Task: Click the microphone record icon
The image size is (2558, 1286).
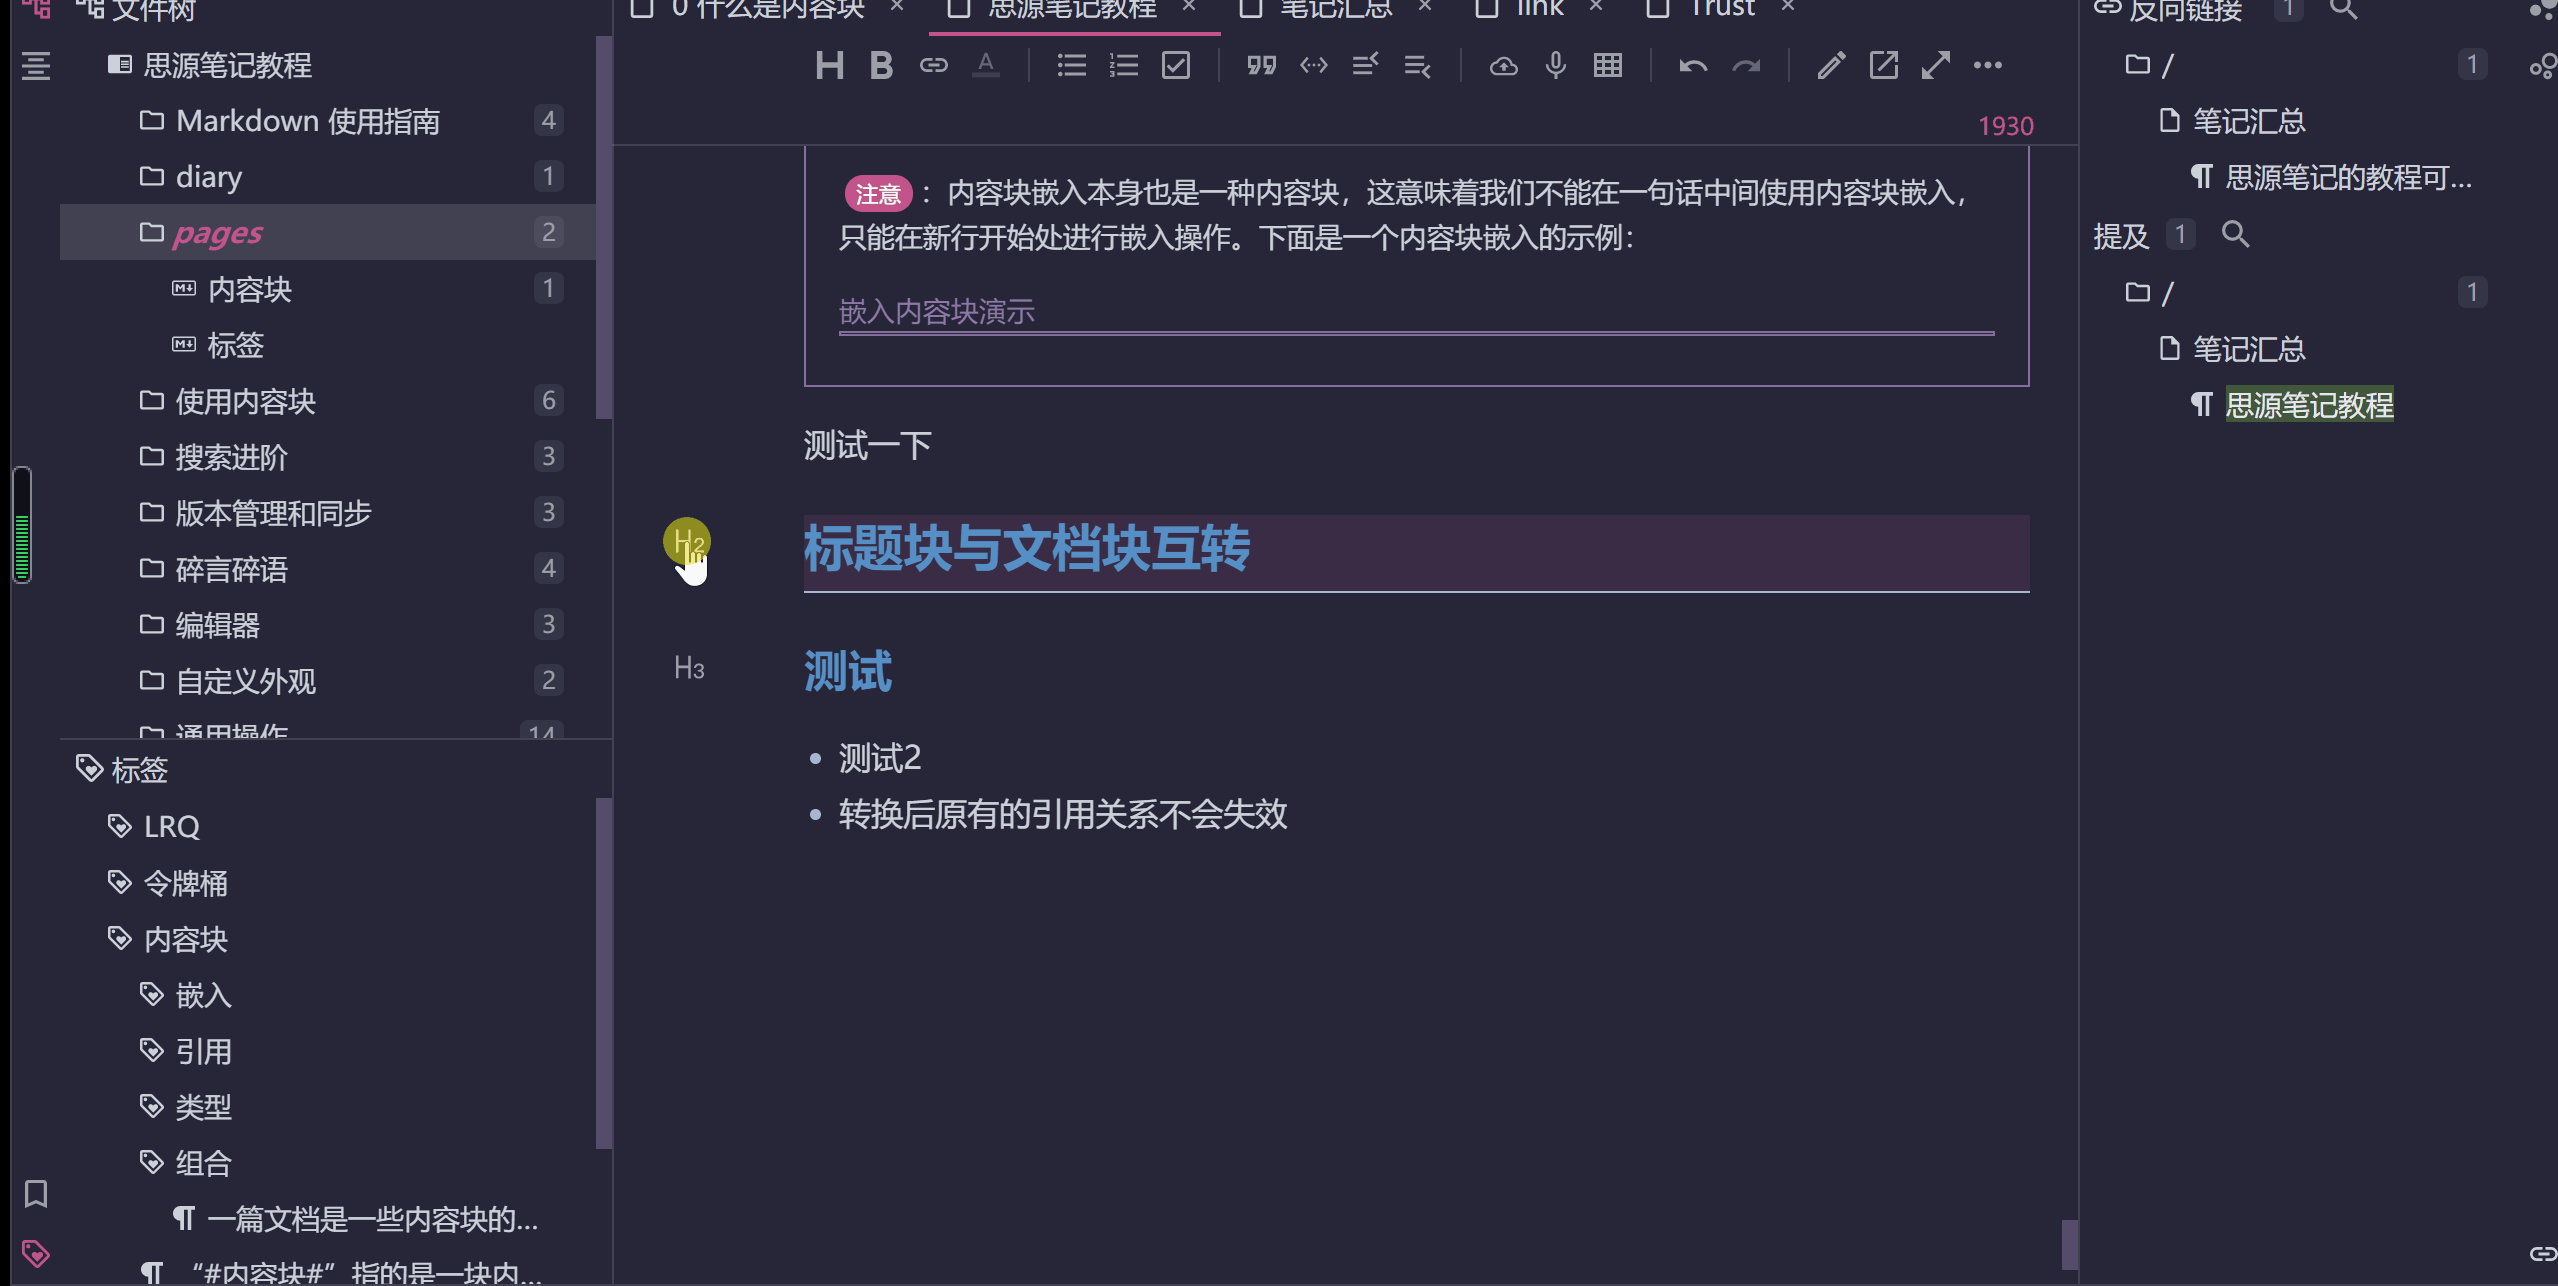Action: pos(1555,66)
